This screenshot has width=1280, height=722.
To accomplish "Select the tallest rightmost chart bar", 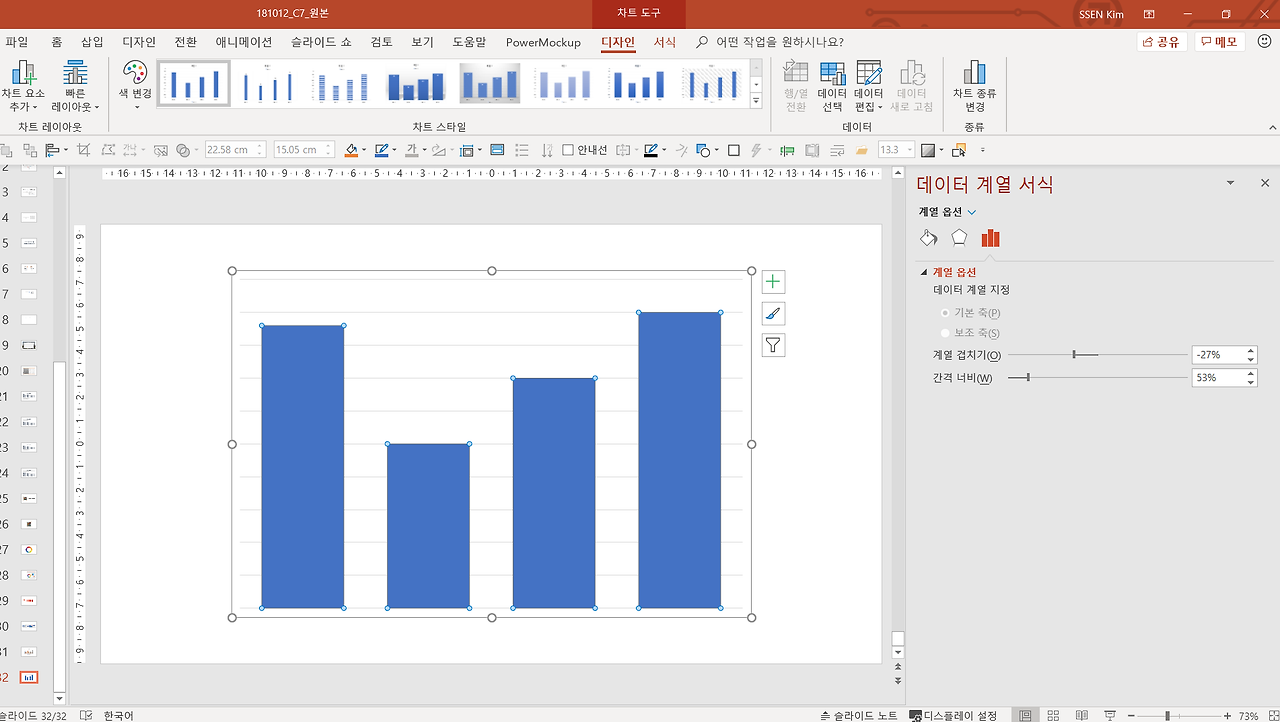I will point(680,460).
